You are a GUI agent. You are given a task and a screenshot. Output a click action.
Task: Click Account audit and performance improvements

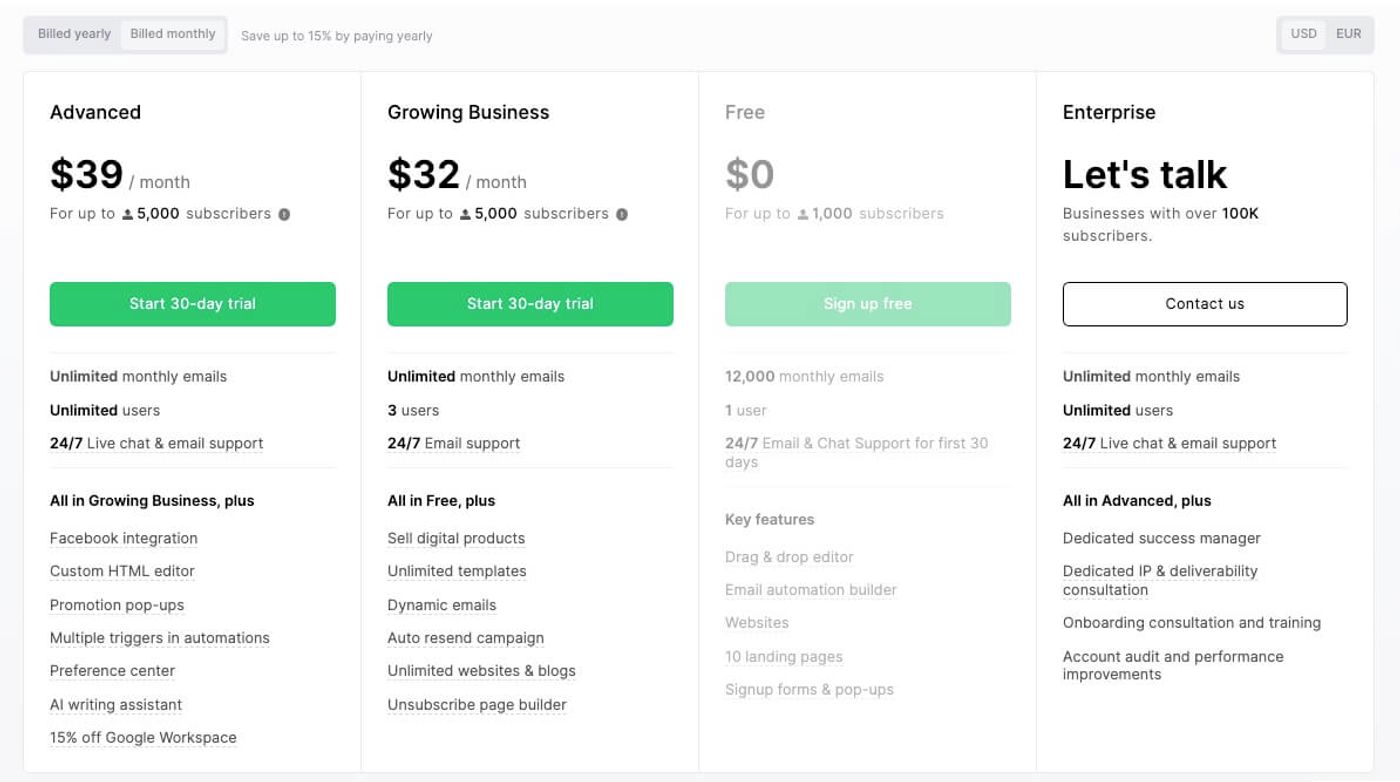1173,665
